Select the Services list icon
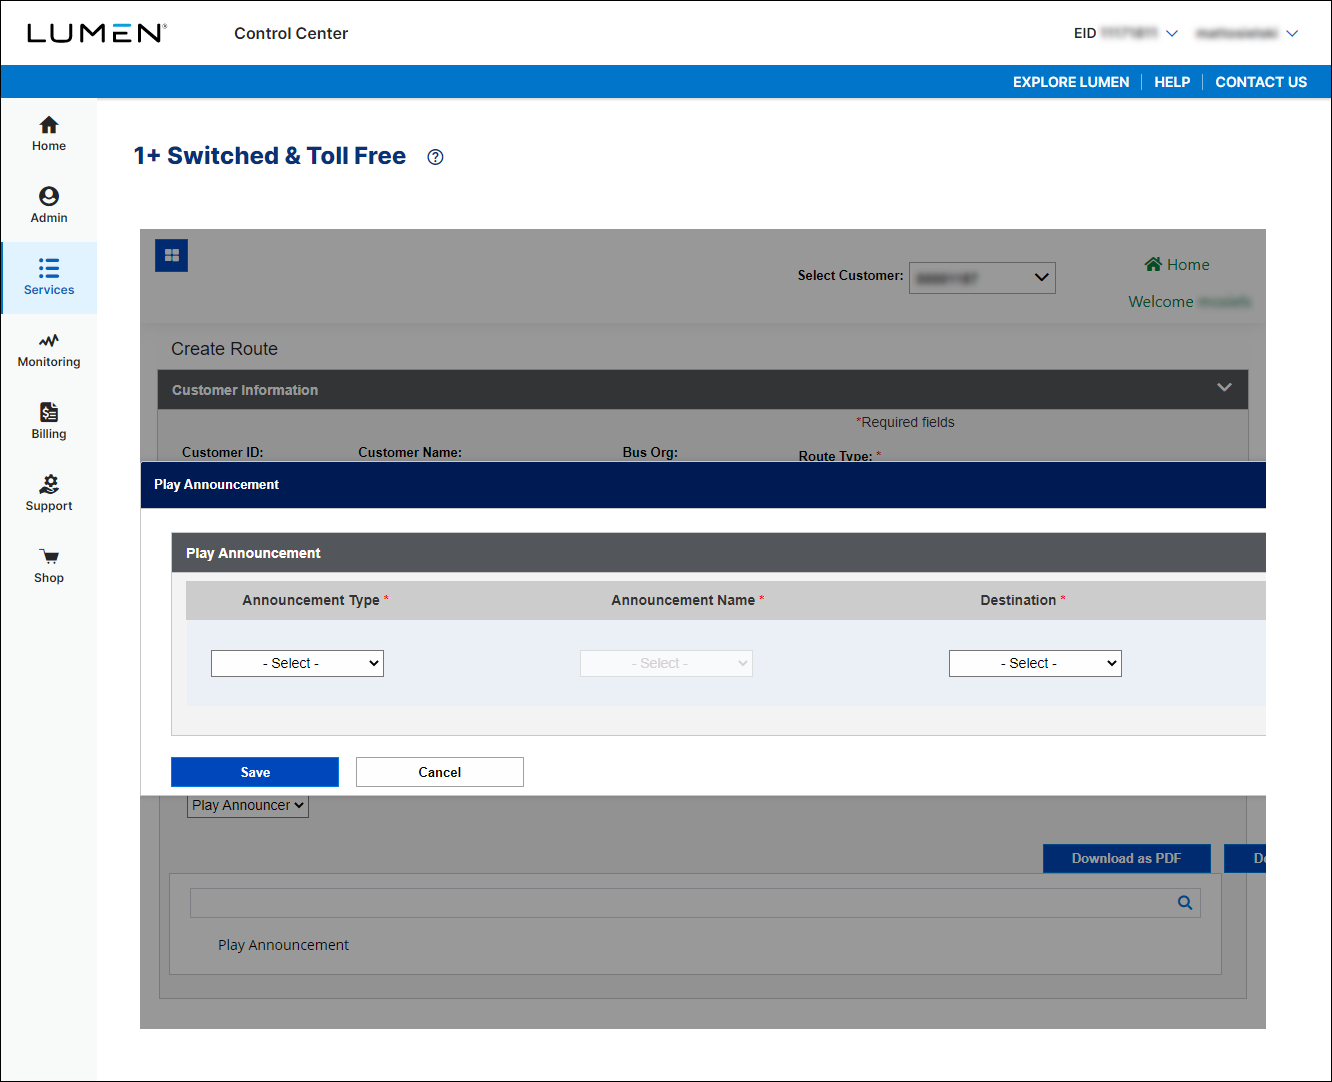1332x1082 pixels. (48, 268)
